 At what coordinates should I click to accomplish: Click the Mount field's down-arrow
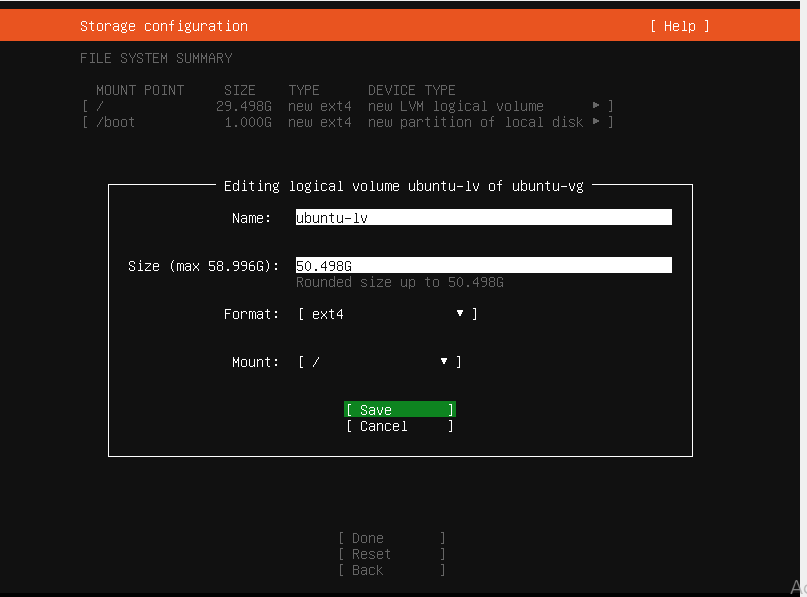point(444,362)
